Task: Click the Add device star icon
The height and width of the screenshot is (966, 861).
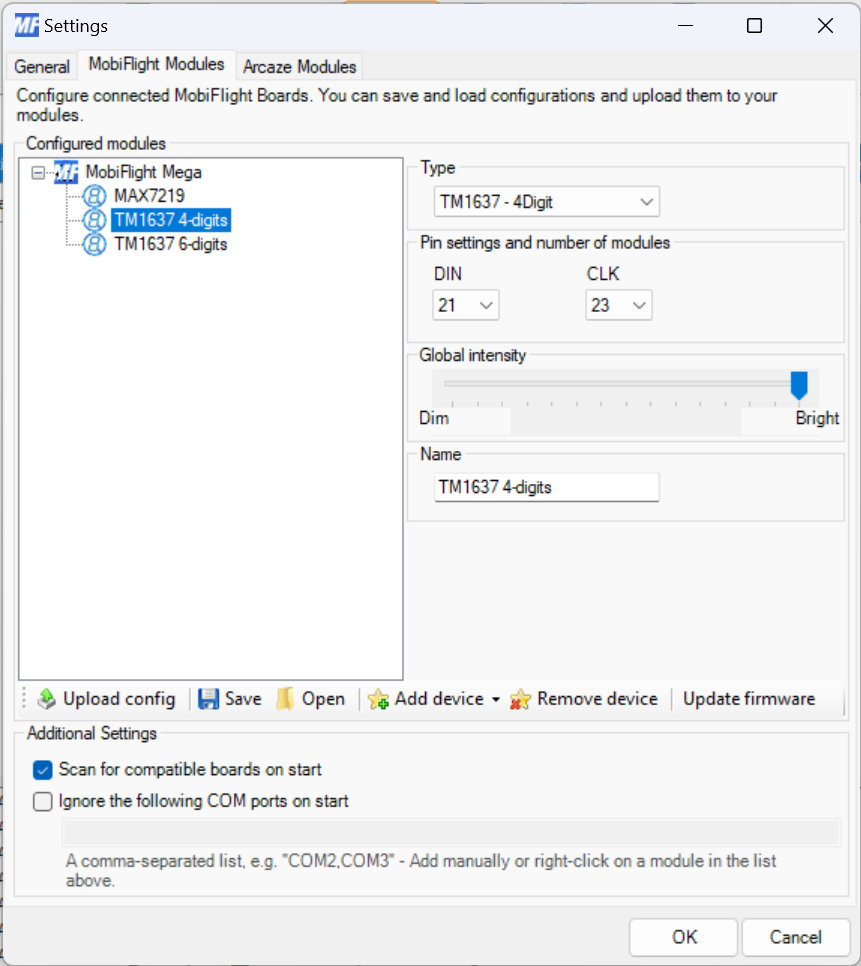Action: tap(378, 699)
